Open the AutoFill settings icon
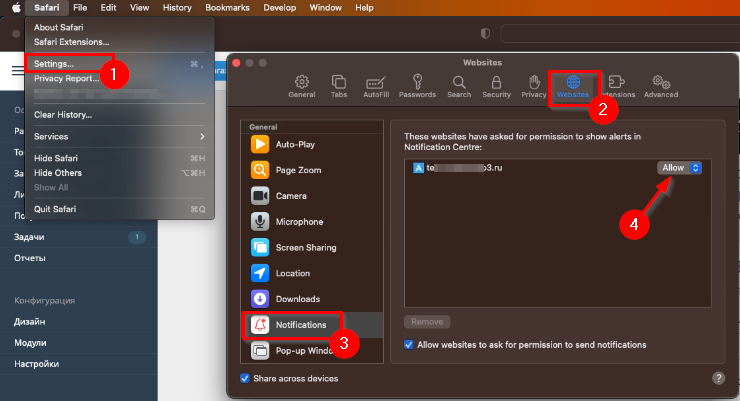 pos(377,84)
